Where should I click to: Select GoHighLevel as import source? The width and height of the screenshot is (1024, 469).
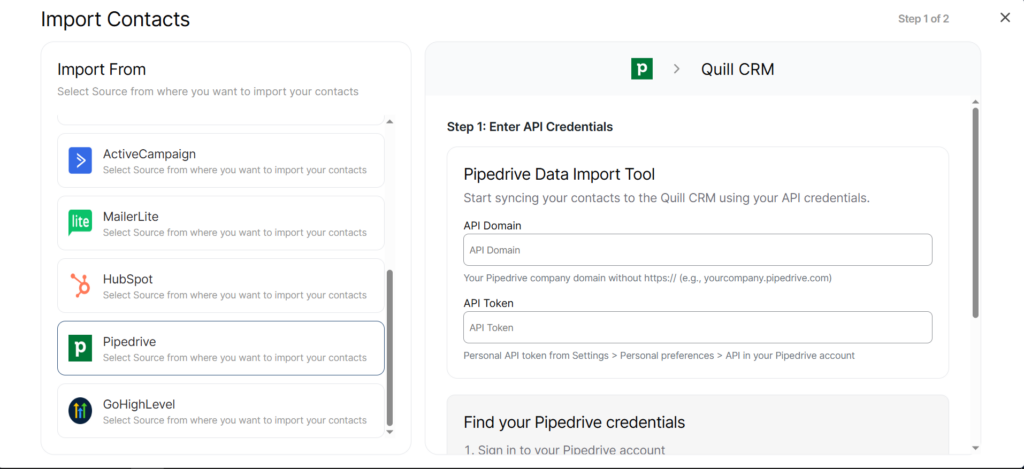pyautogui.click(x=221, y=410)
